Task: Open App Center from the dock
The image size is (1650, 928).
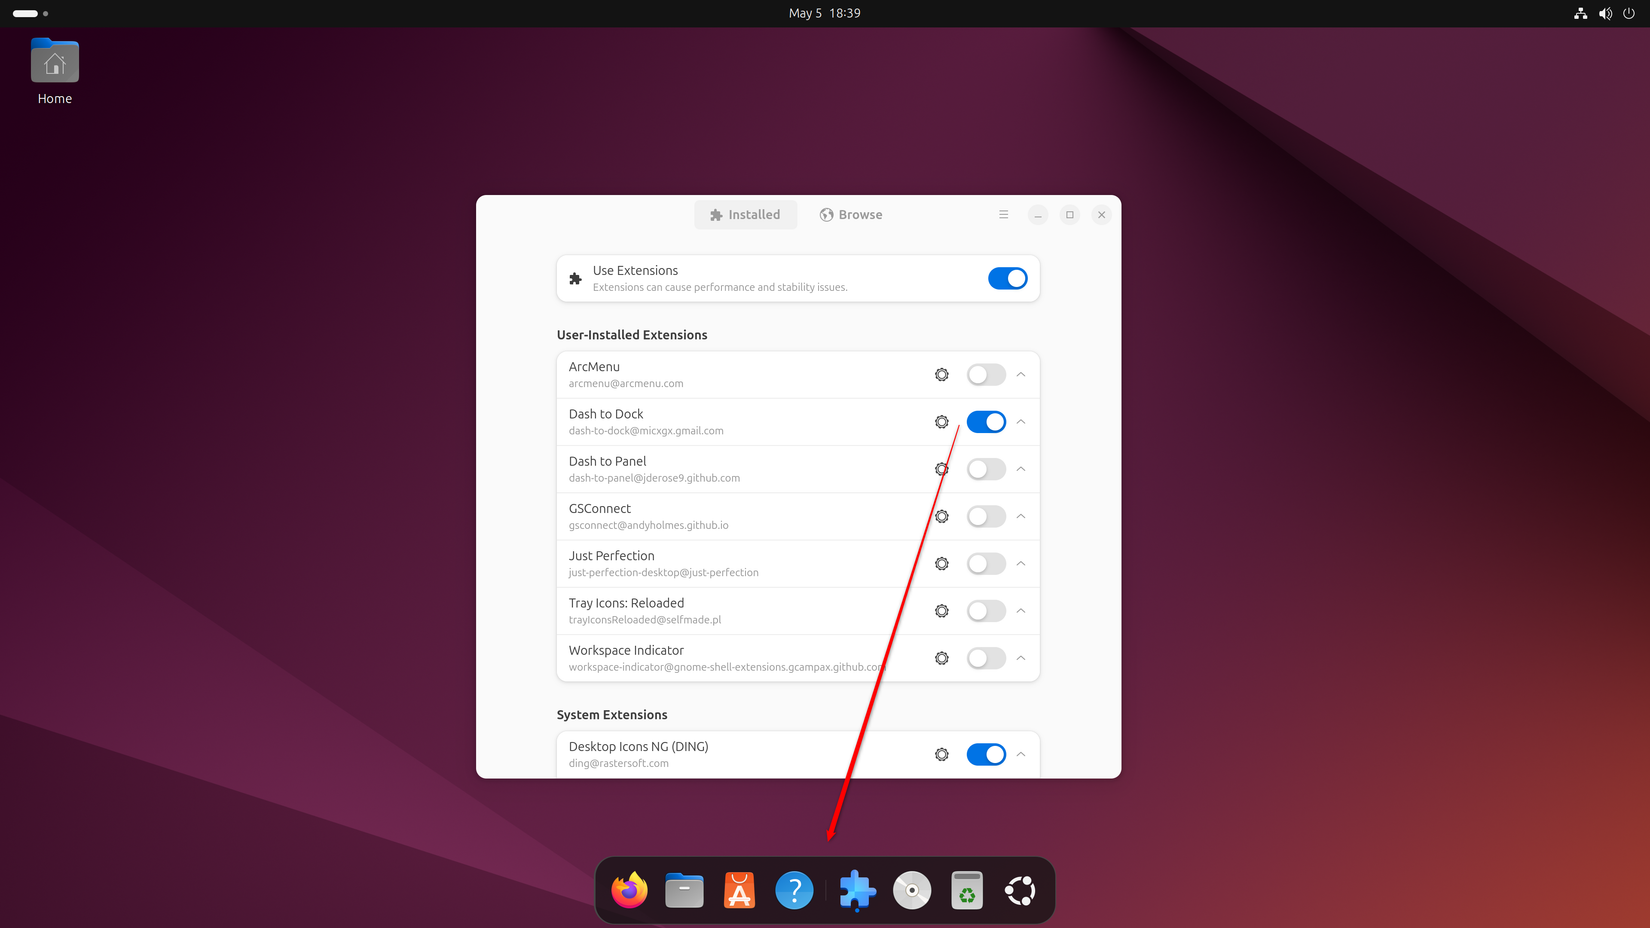Action: 738,890
